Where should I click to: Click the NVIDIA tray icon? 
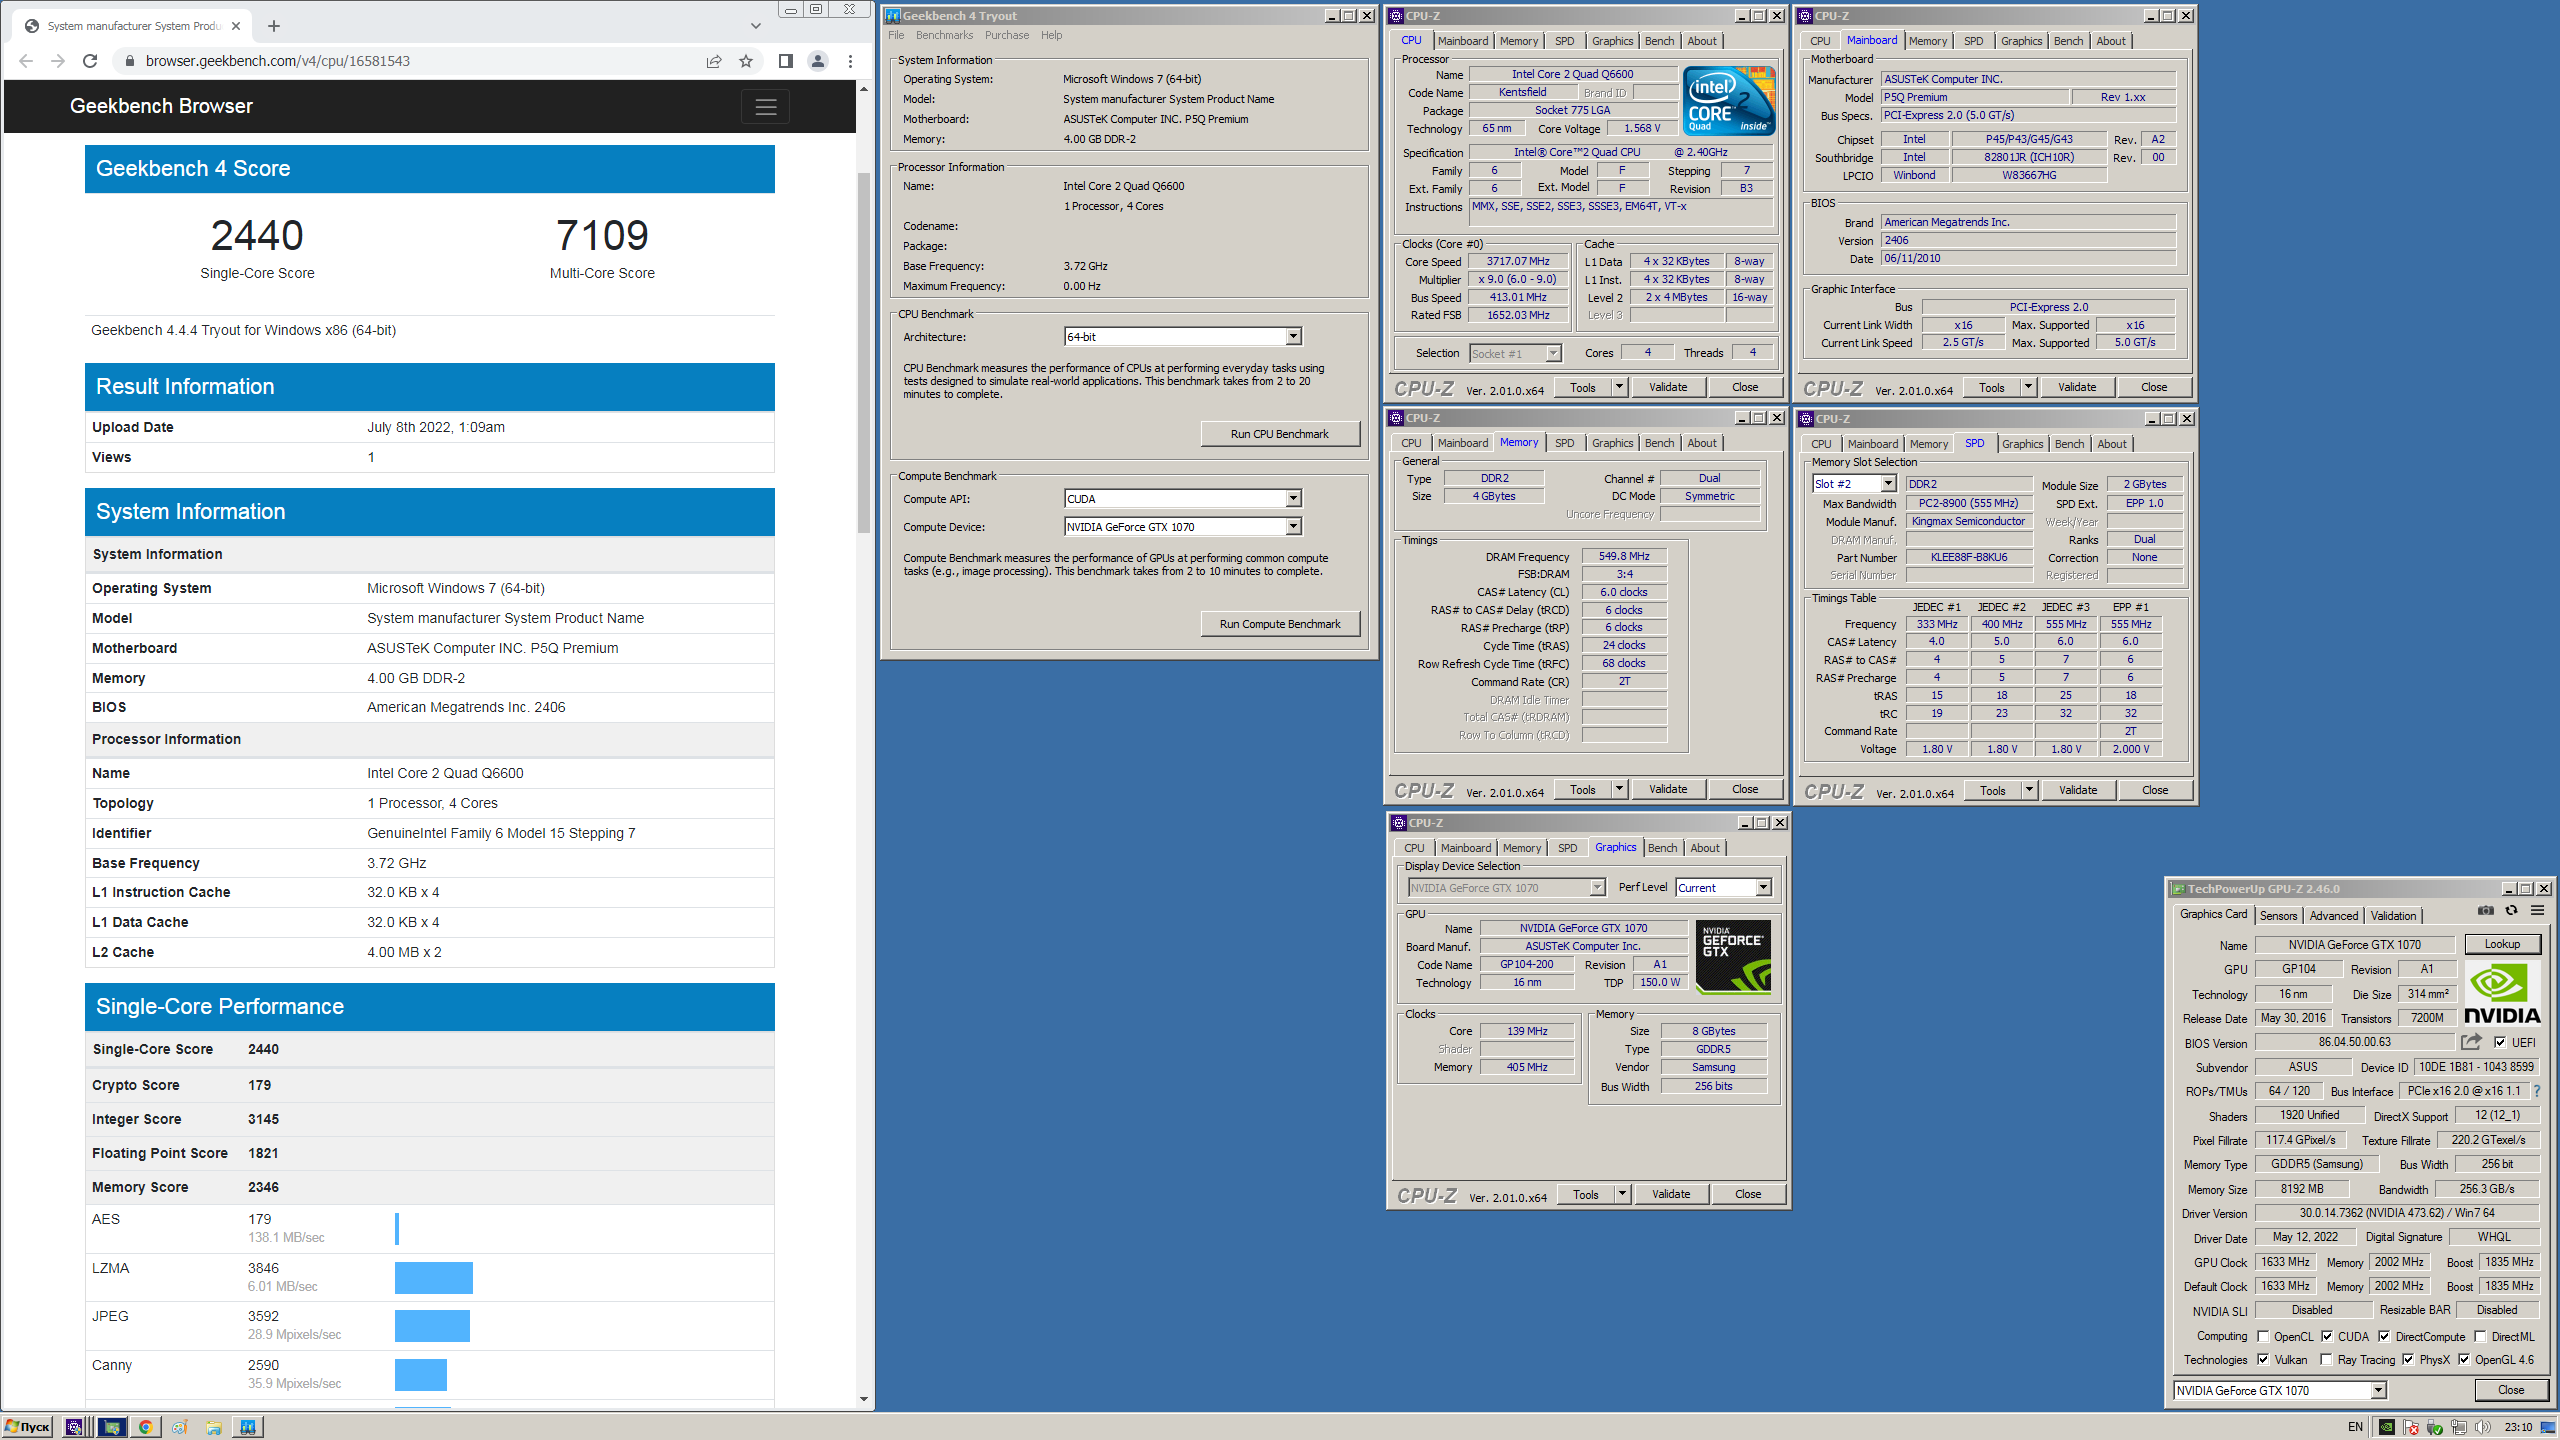[2387, 1427]
